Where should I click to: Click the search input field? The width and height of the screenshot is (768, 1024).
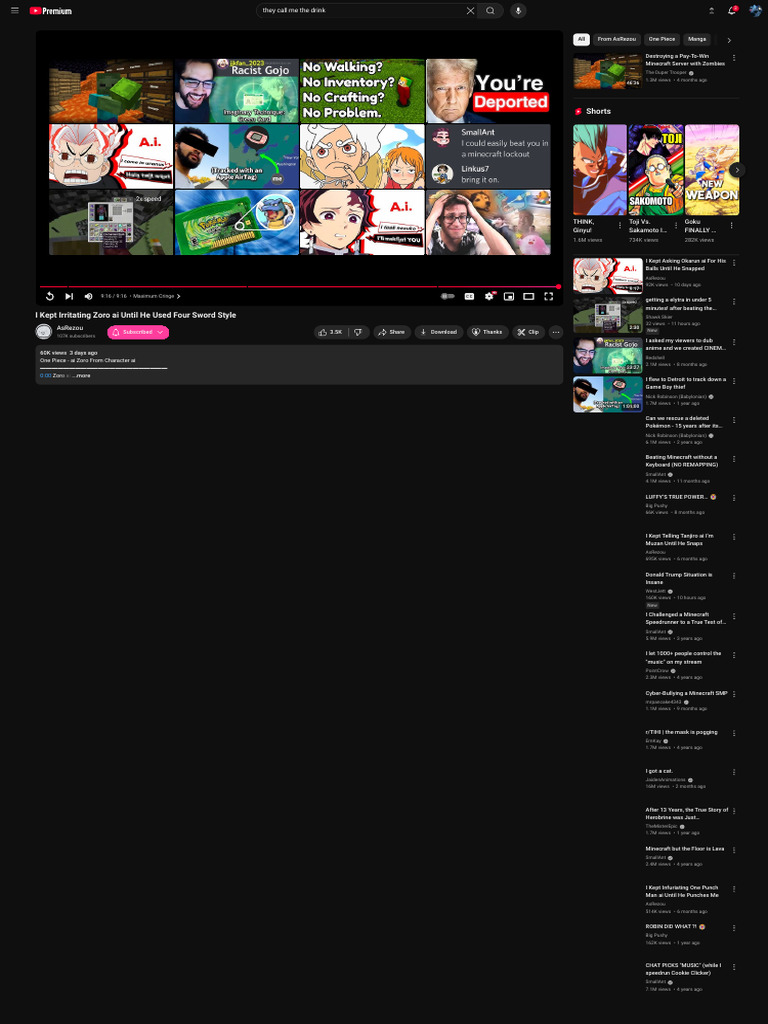coord(362,10)
